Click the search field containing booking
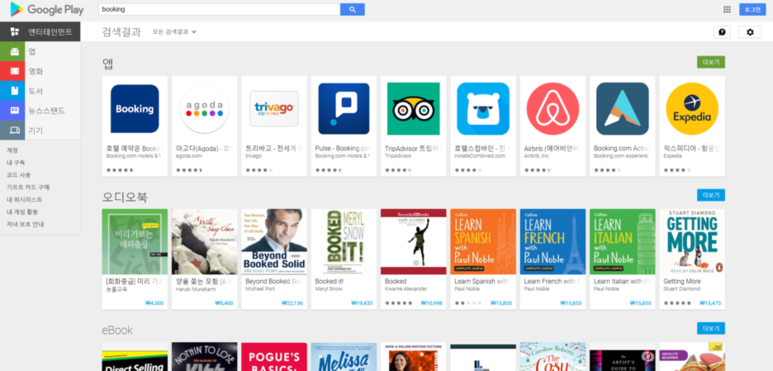Viewport: 773px width, 371px height. pyautogui.click(x=219, y=9)
